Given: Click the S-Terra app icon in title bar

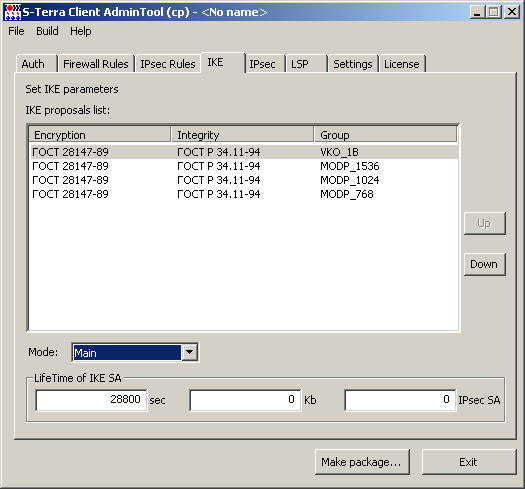Looking at the screenshot, I should pyautogui.click(x=13, y=12).
